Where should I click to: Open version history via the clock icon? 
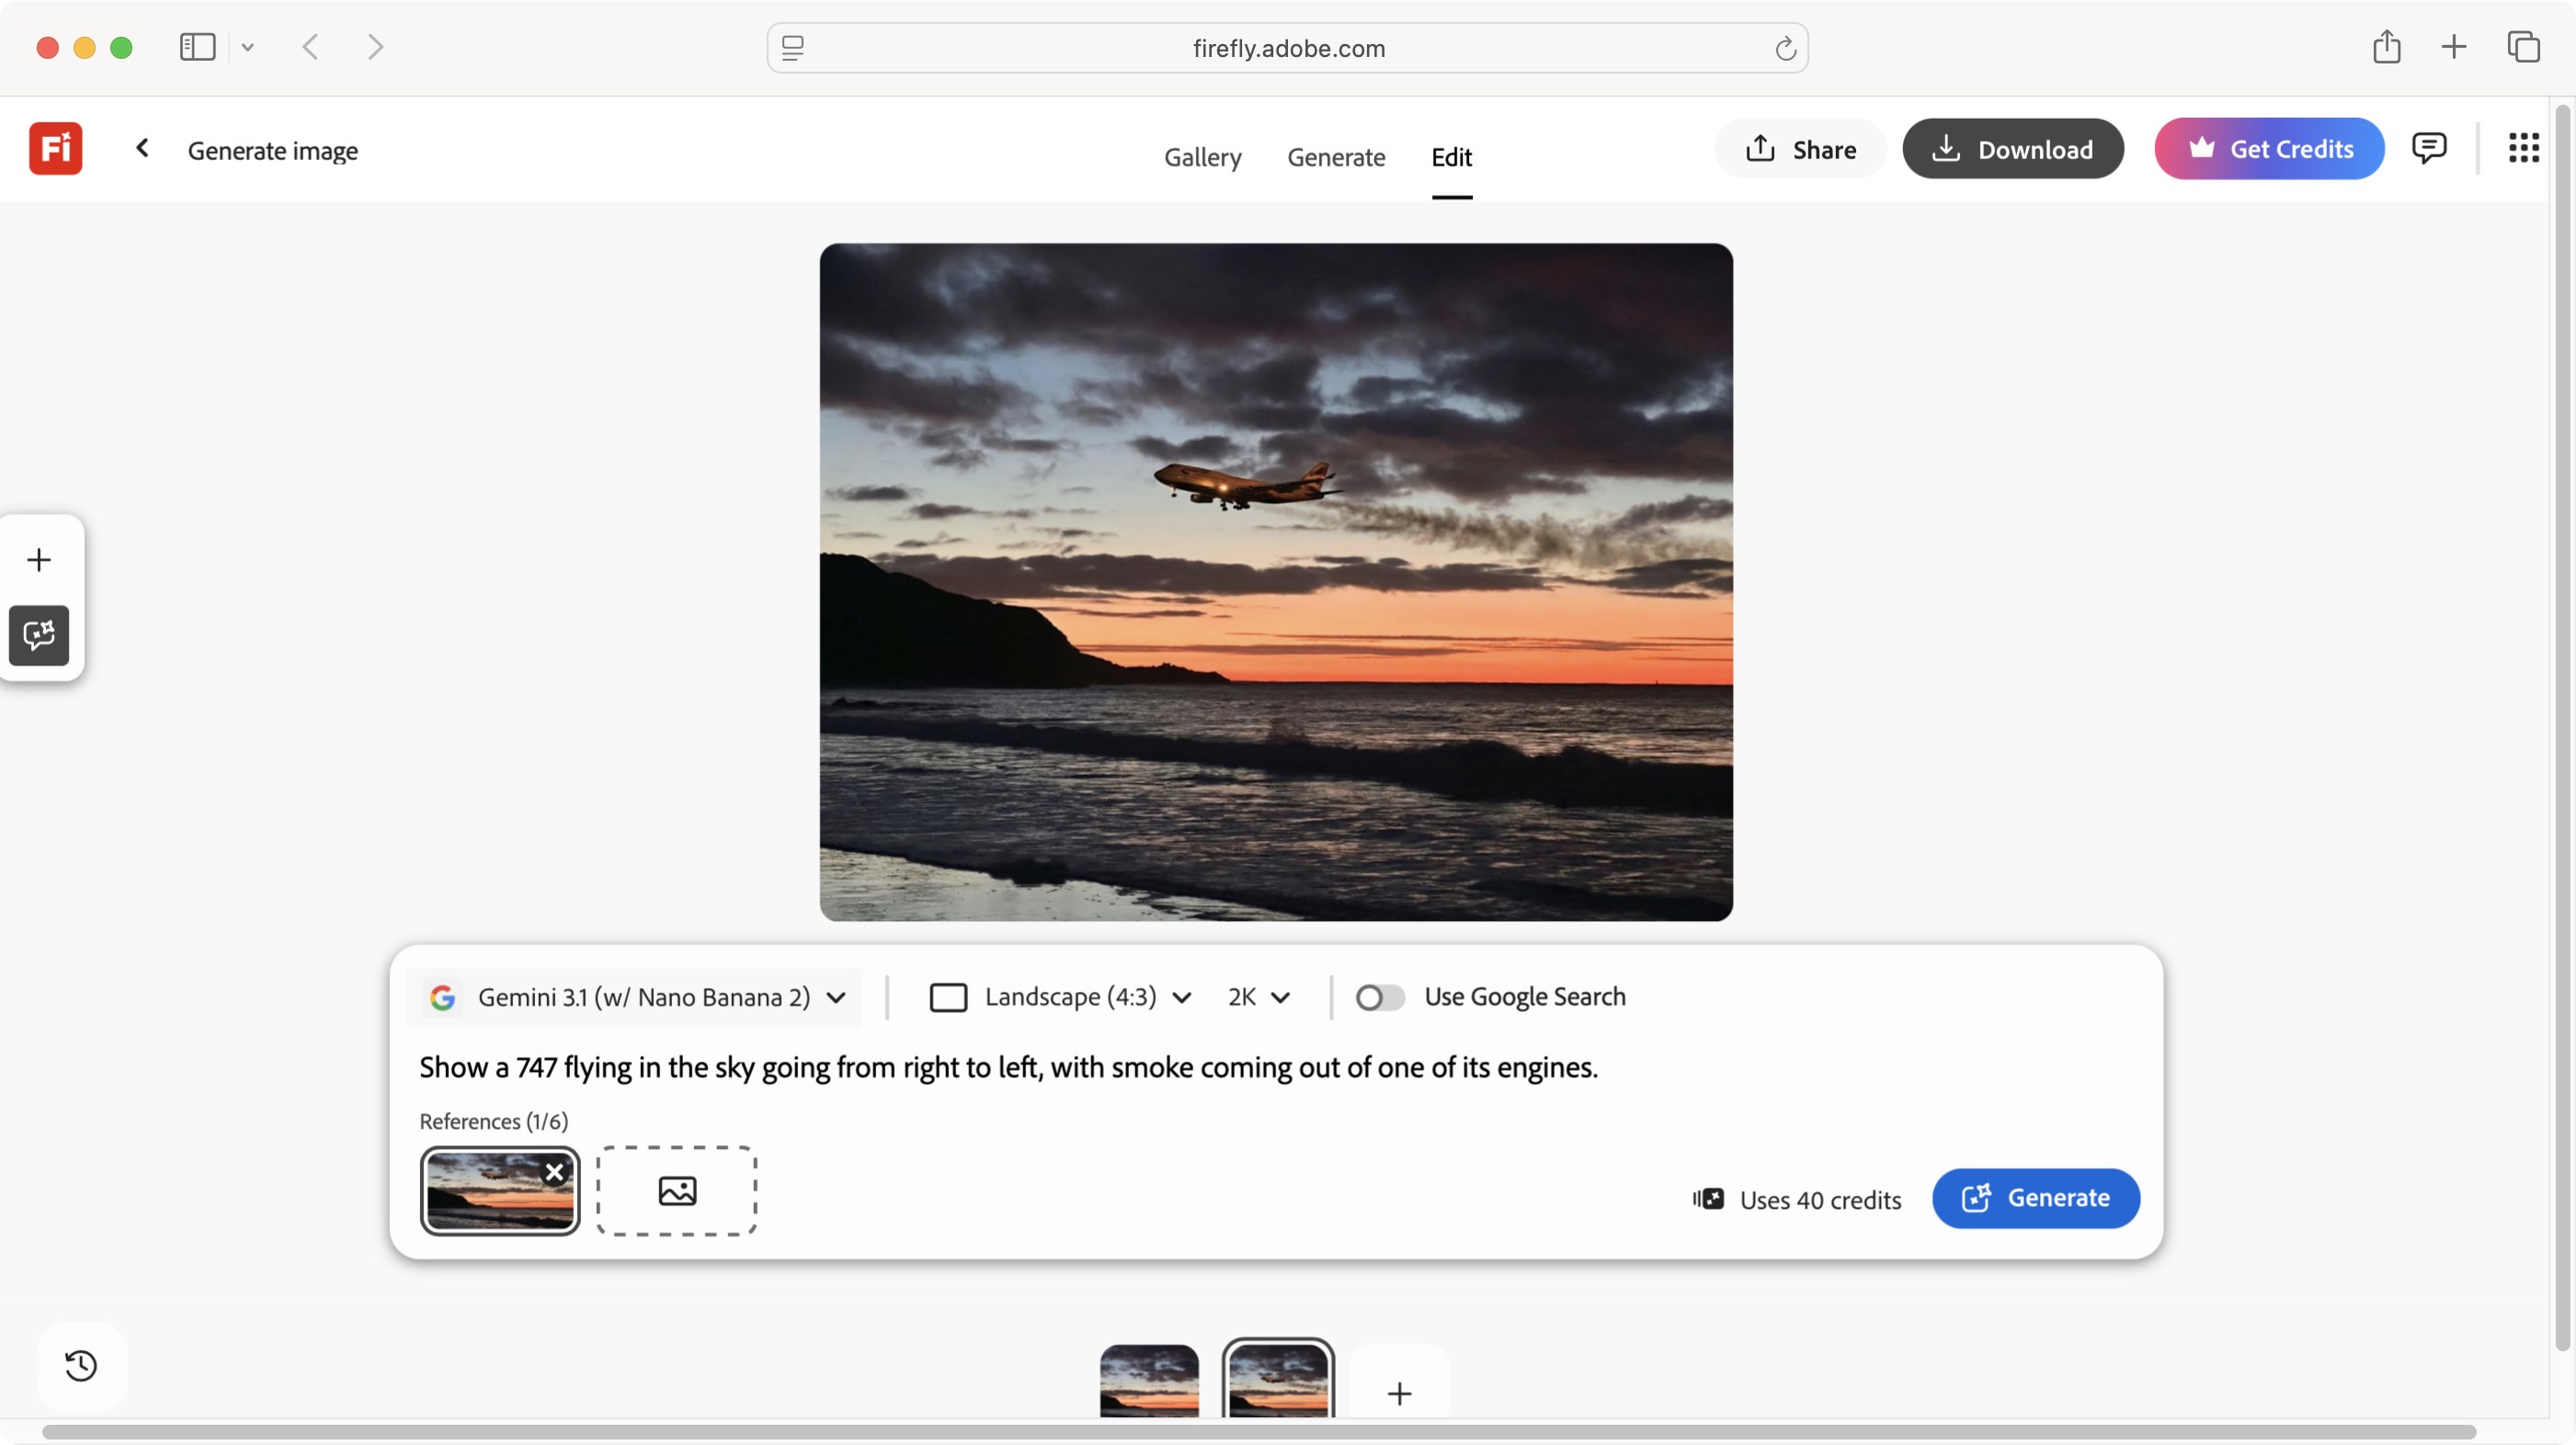pyautogui.click(x=81, y=1366)
